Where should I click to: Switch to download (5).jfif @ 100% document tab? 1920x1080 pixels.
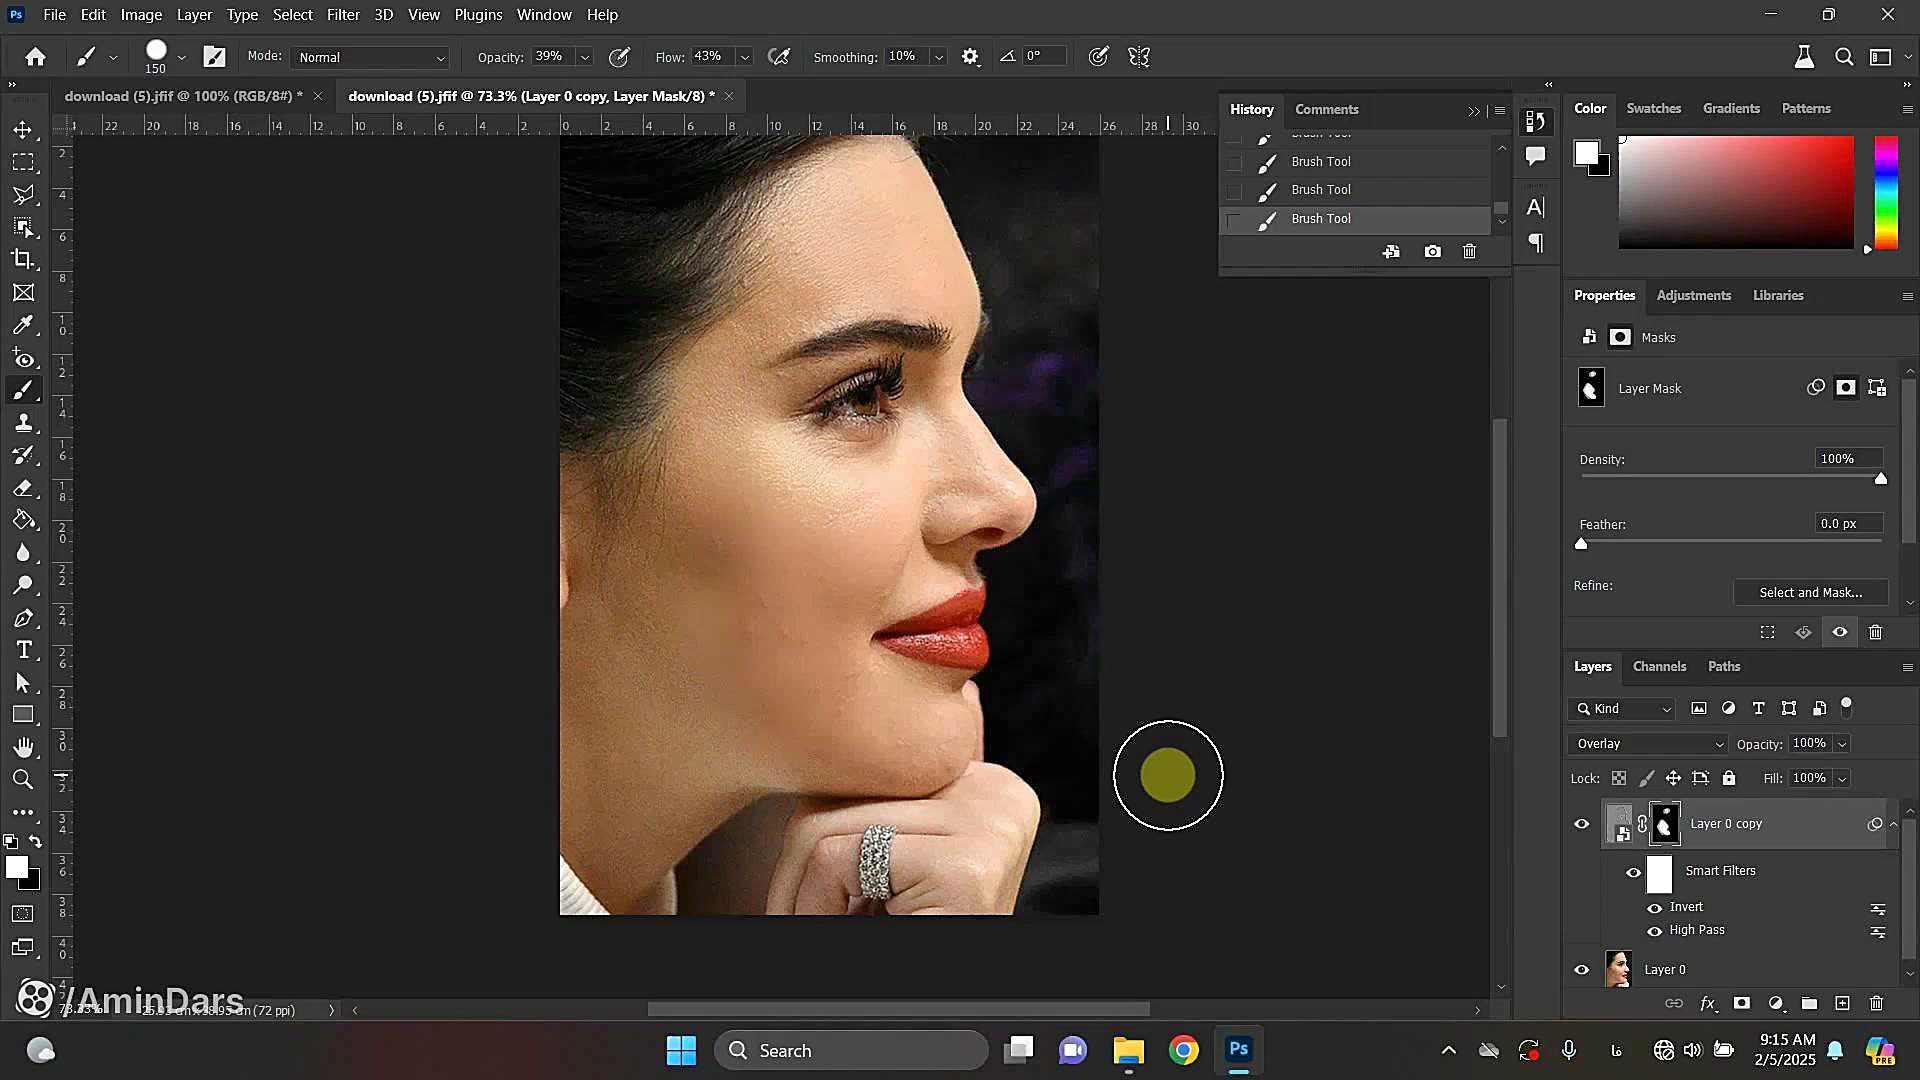(183, 96)
